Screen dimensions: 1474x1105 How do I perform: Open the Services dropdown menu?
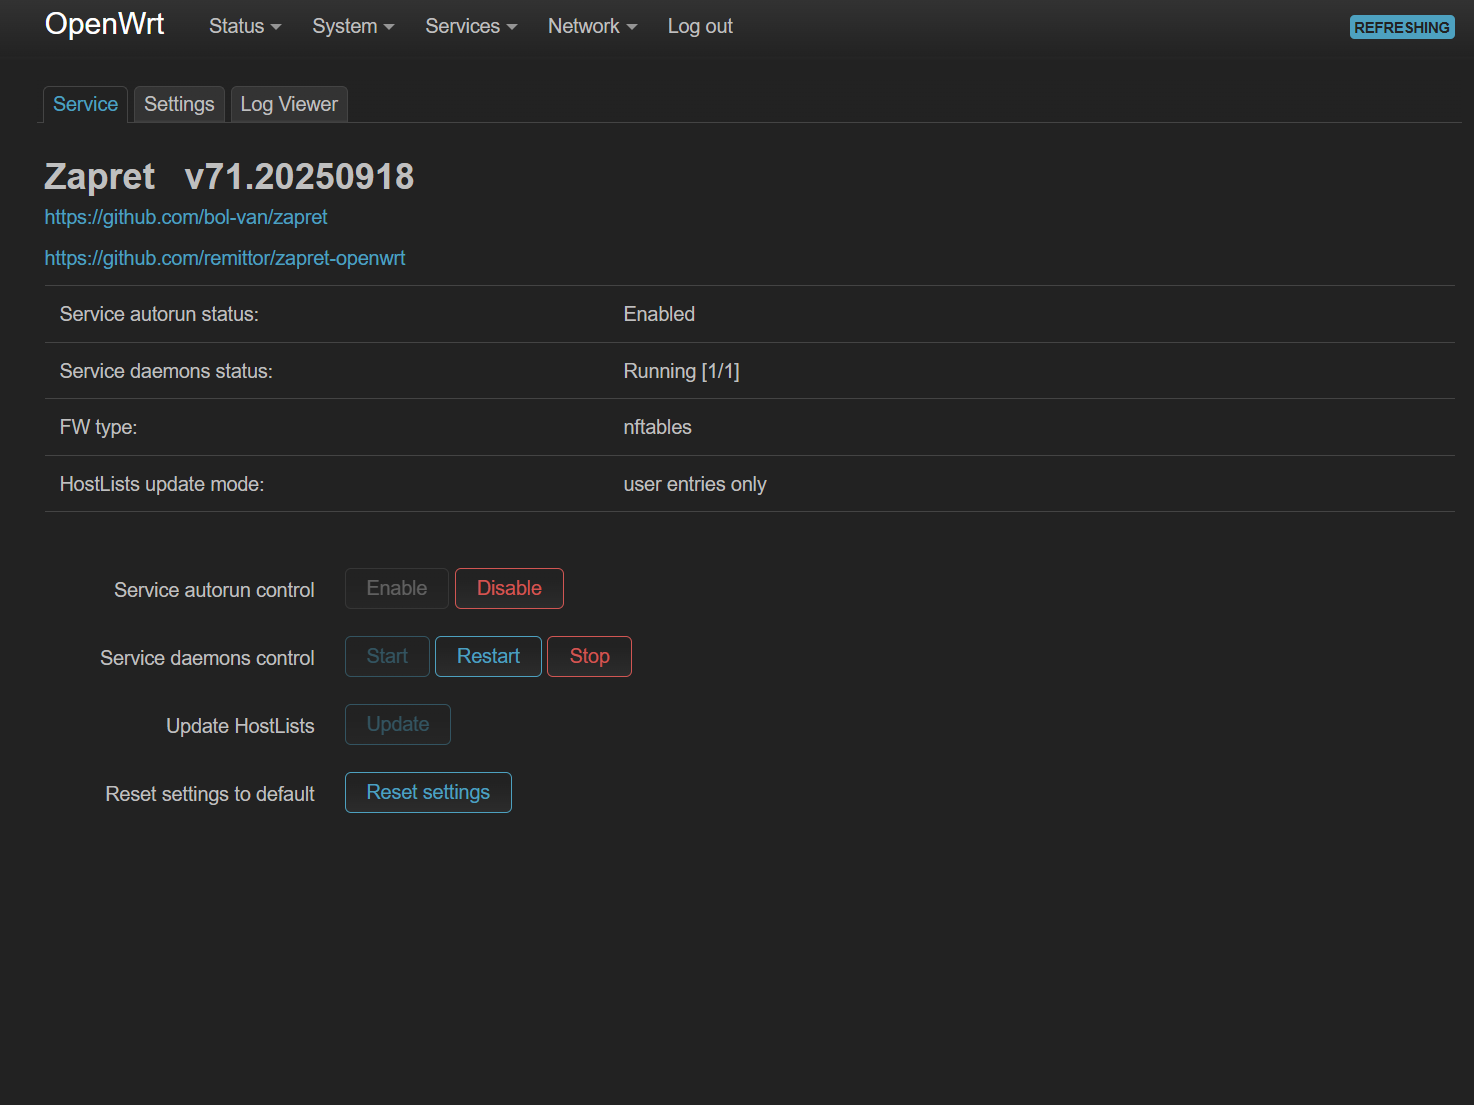point(471,26)
